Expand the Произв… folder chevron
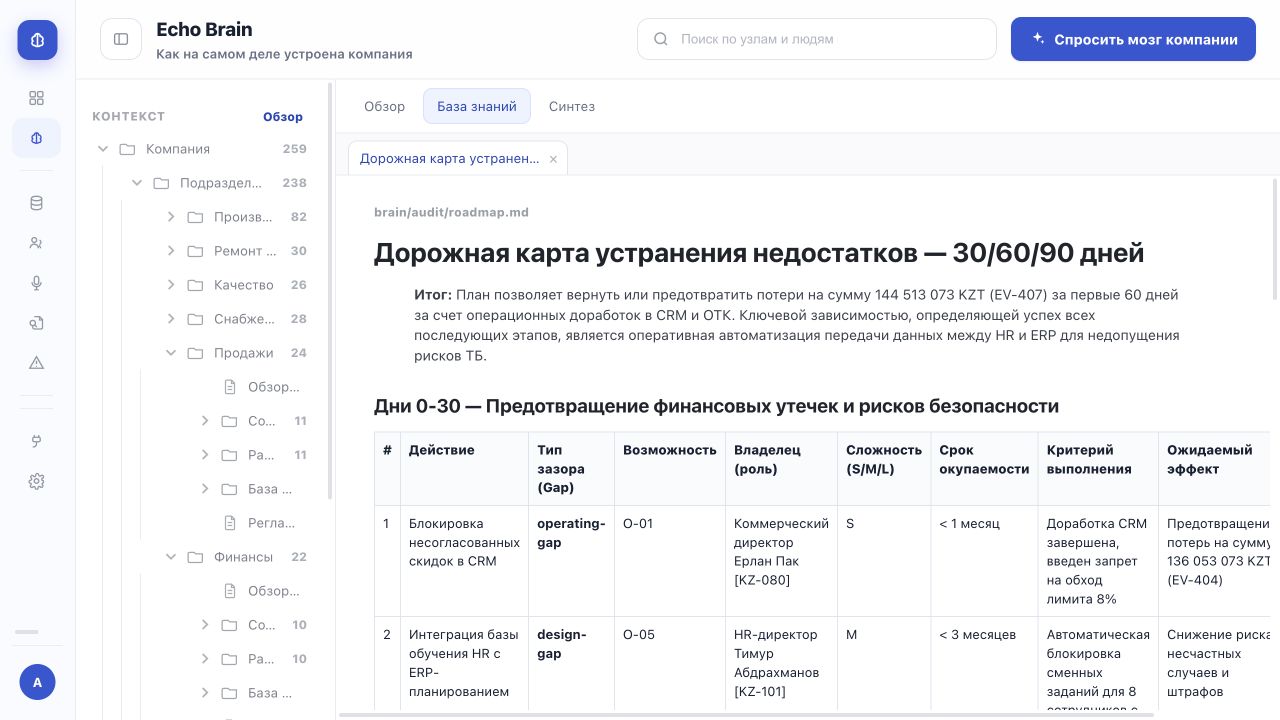This screenshot has width=1280, height=720. coord(171,217)
